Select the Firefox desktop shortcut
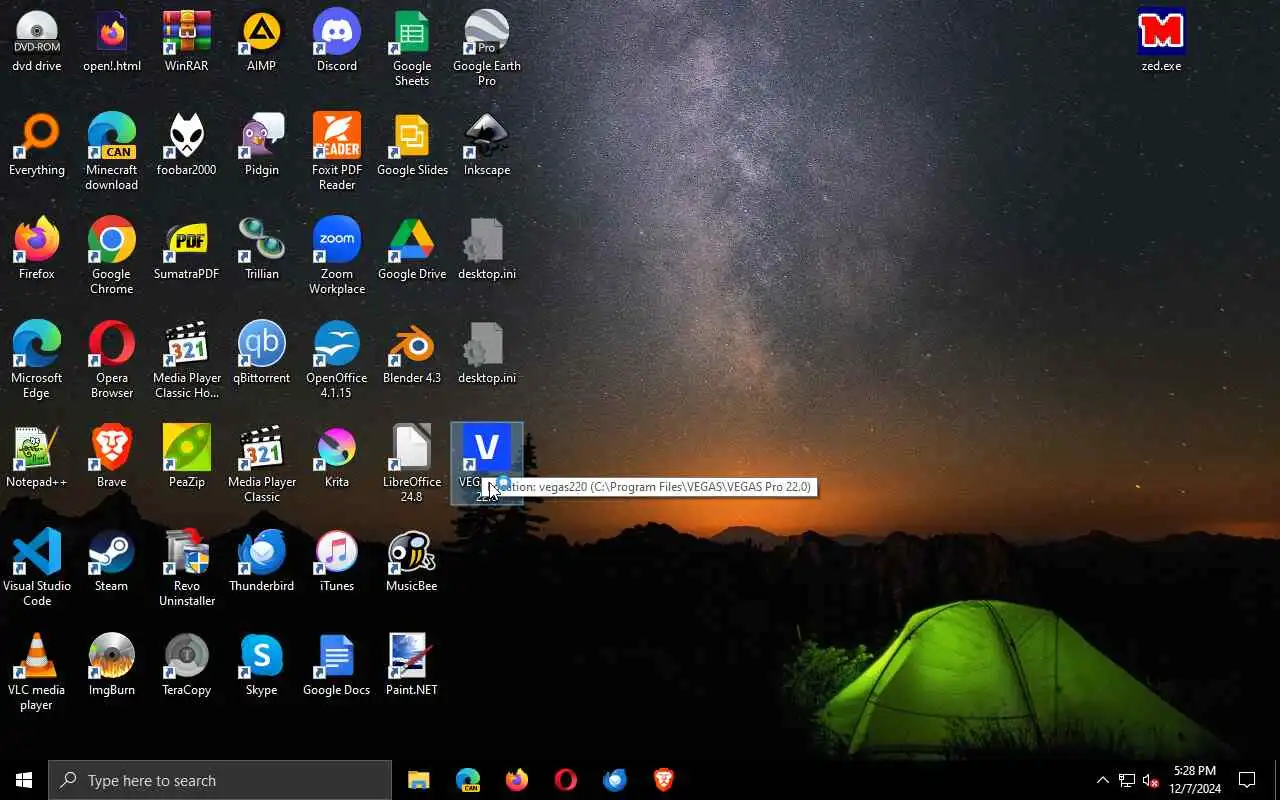The height and width of the screenshot is (800, 1280). coord(37,248)
